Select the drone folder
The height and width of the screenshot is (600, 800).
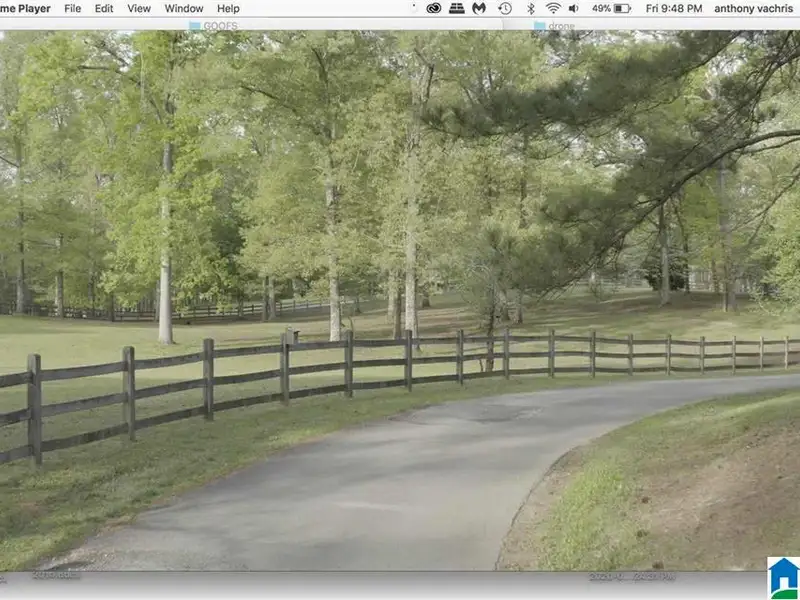tap(553, 25)
